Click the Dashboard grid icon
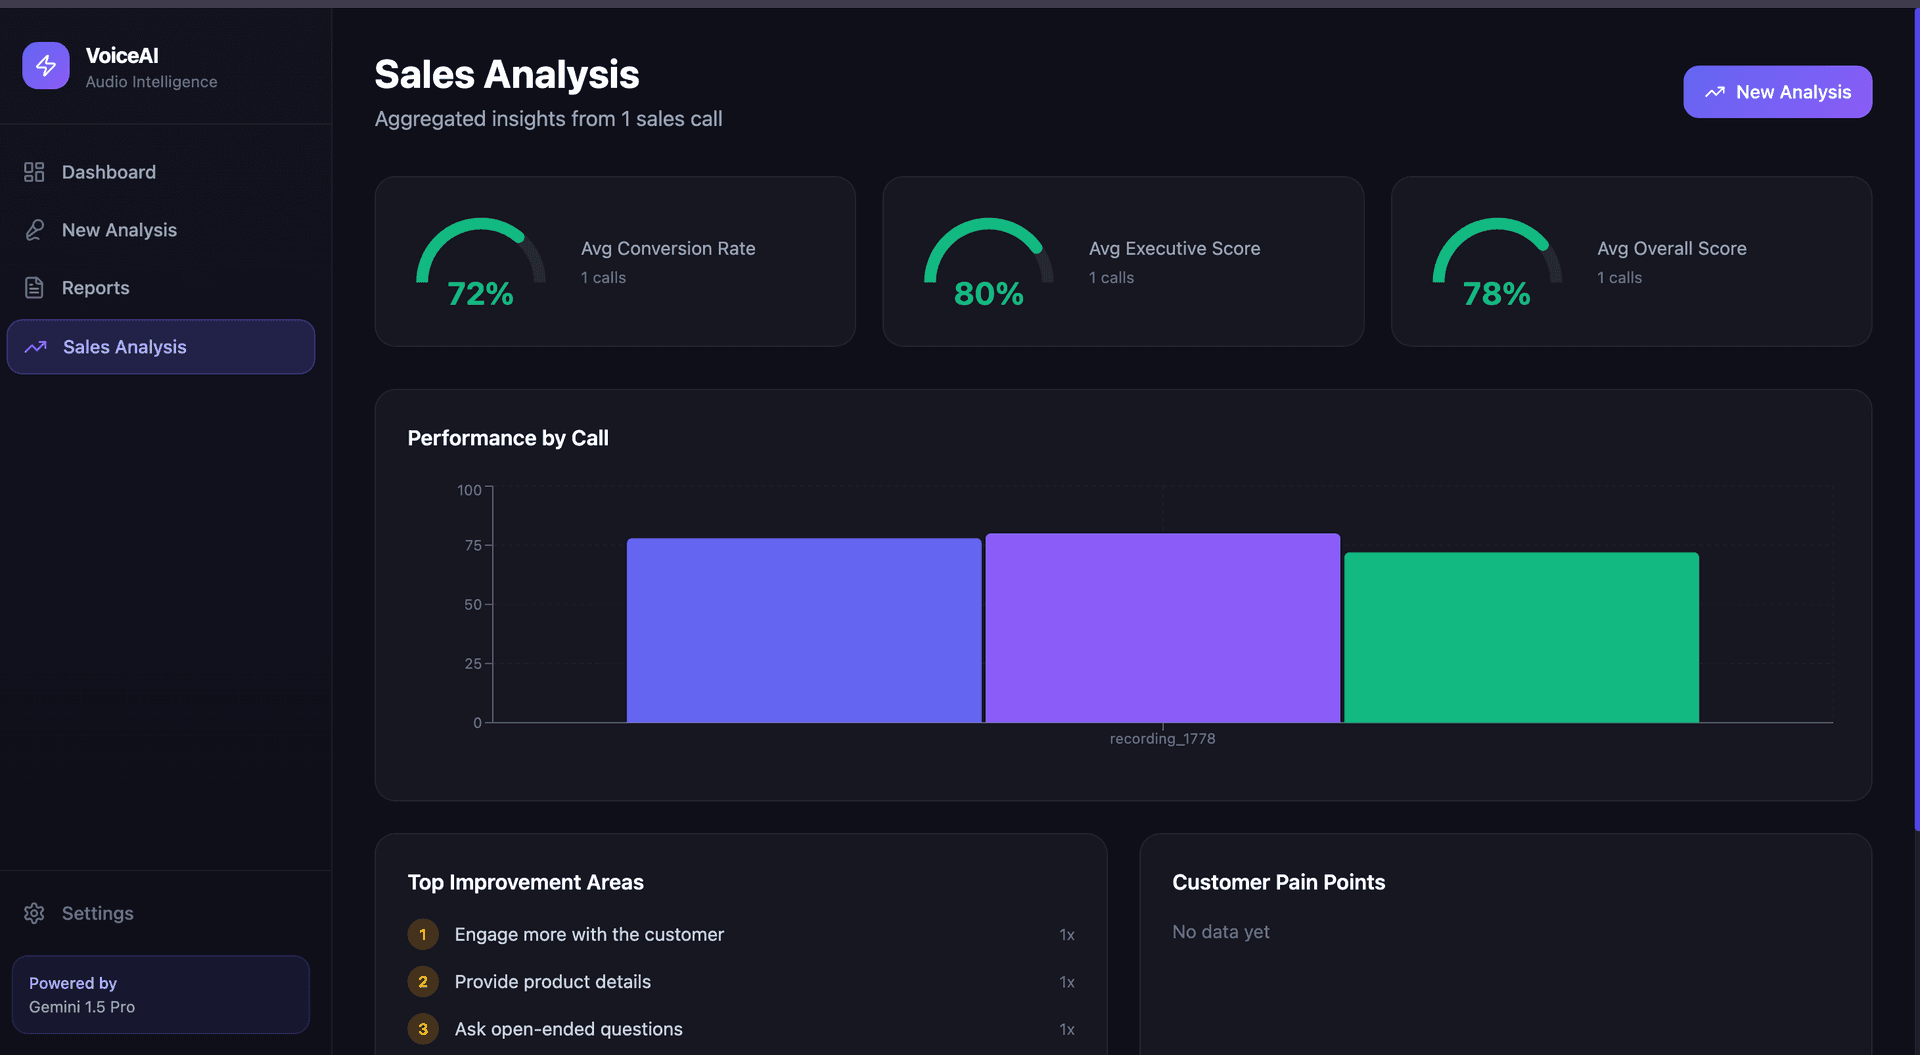 coord(34,172)
